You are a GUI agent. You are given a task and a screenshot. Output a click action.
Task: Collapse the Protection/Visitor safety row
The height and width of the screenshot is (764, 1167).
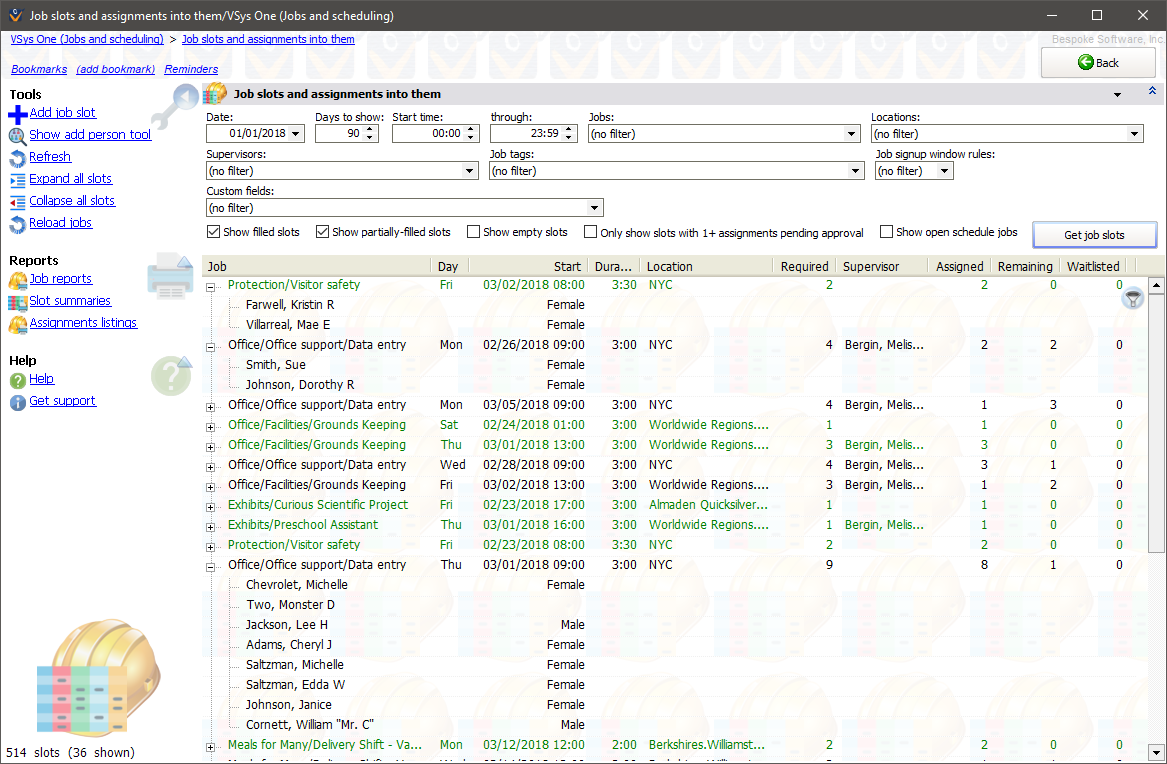208,285
